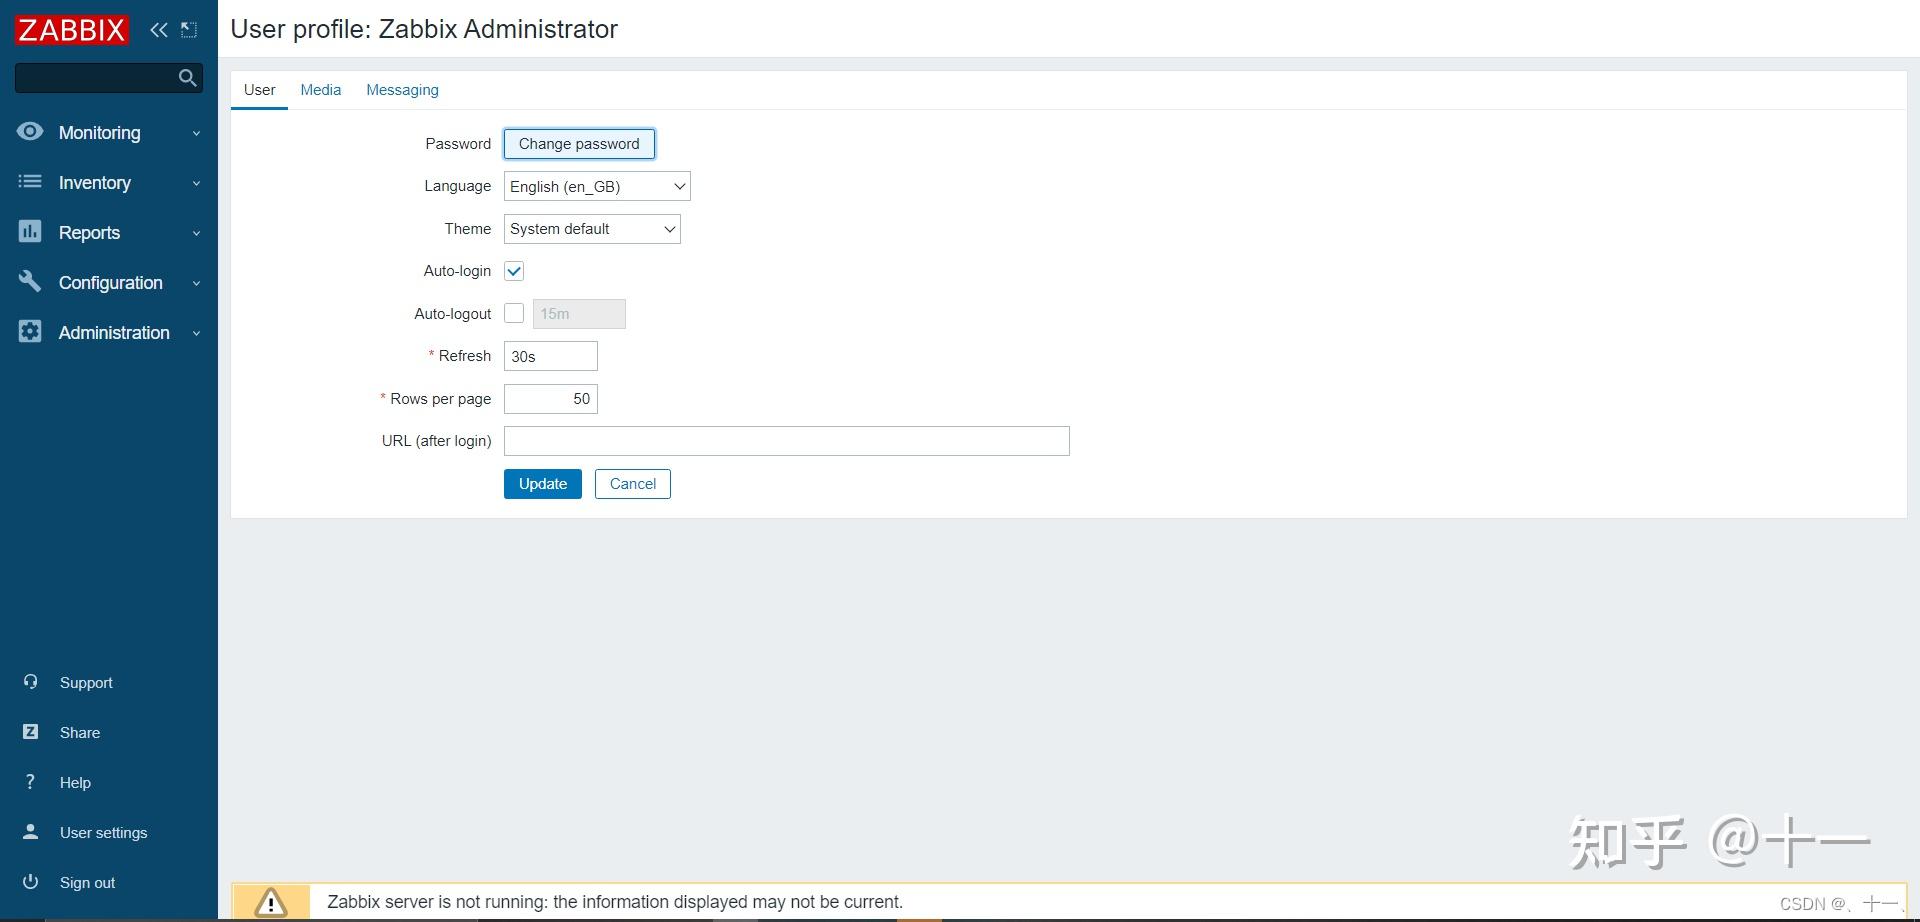The height and width of the screenshot is (922, 1920).
Task: Click the 'Zabbix server is not running' message
Action: pyautogui.click(x=615, y=902)
